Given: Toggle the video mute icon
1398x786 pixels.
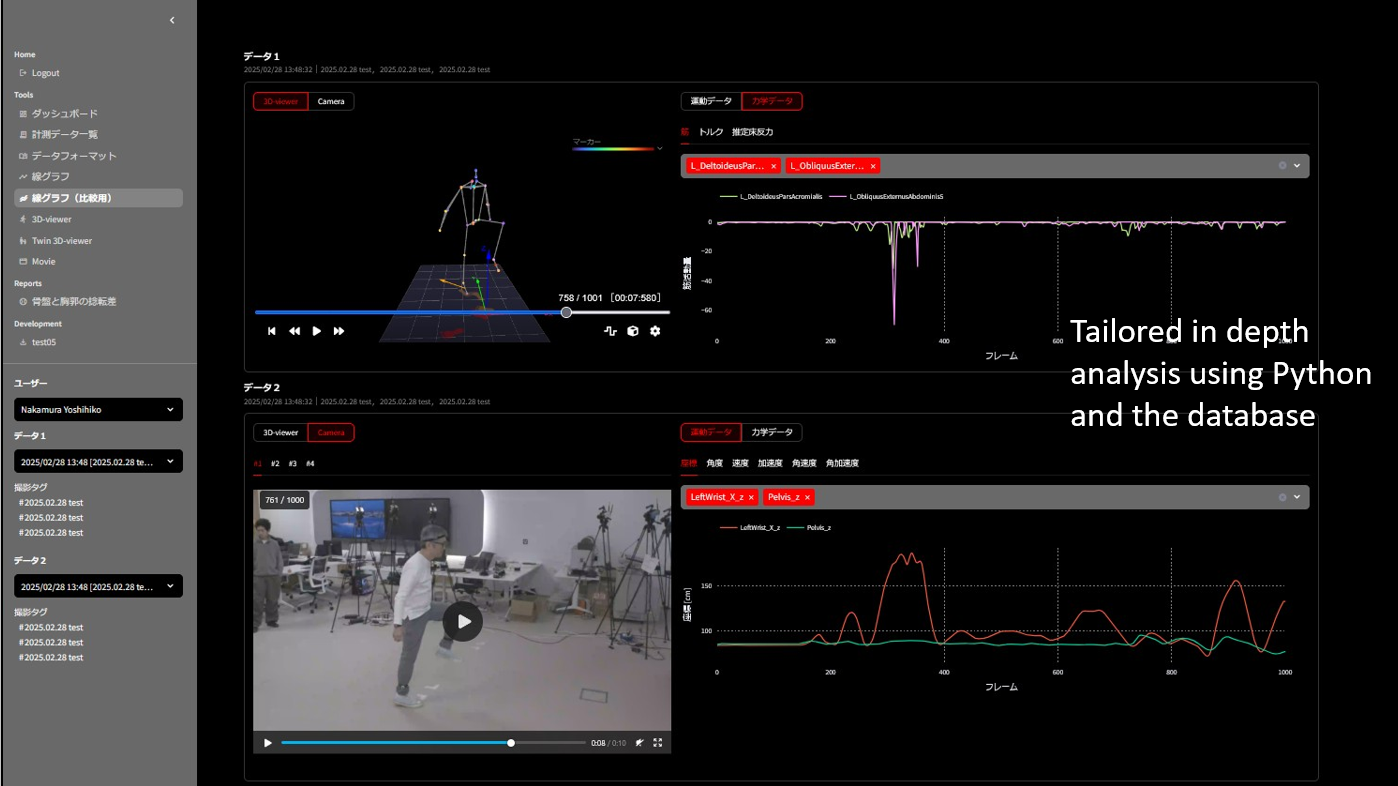Looking at the screenshot, I should pyautogui.click(x=639, y=743).
